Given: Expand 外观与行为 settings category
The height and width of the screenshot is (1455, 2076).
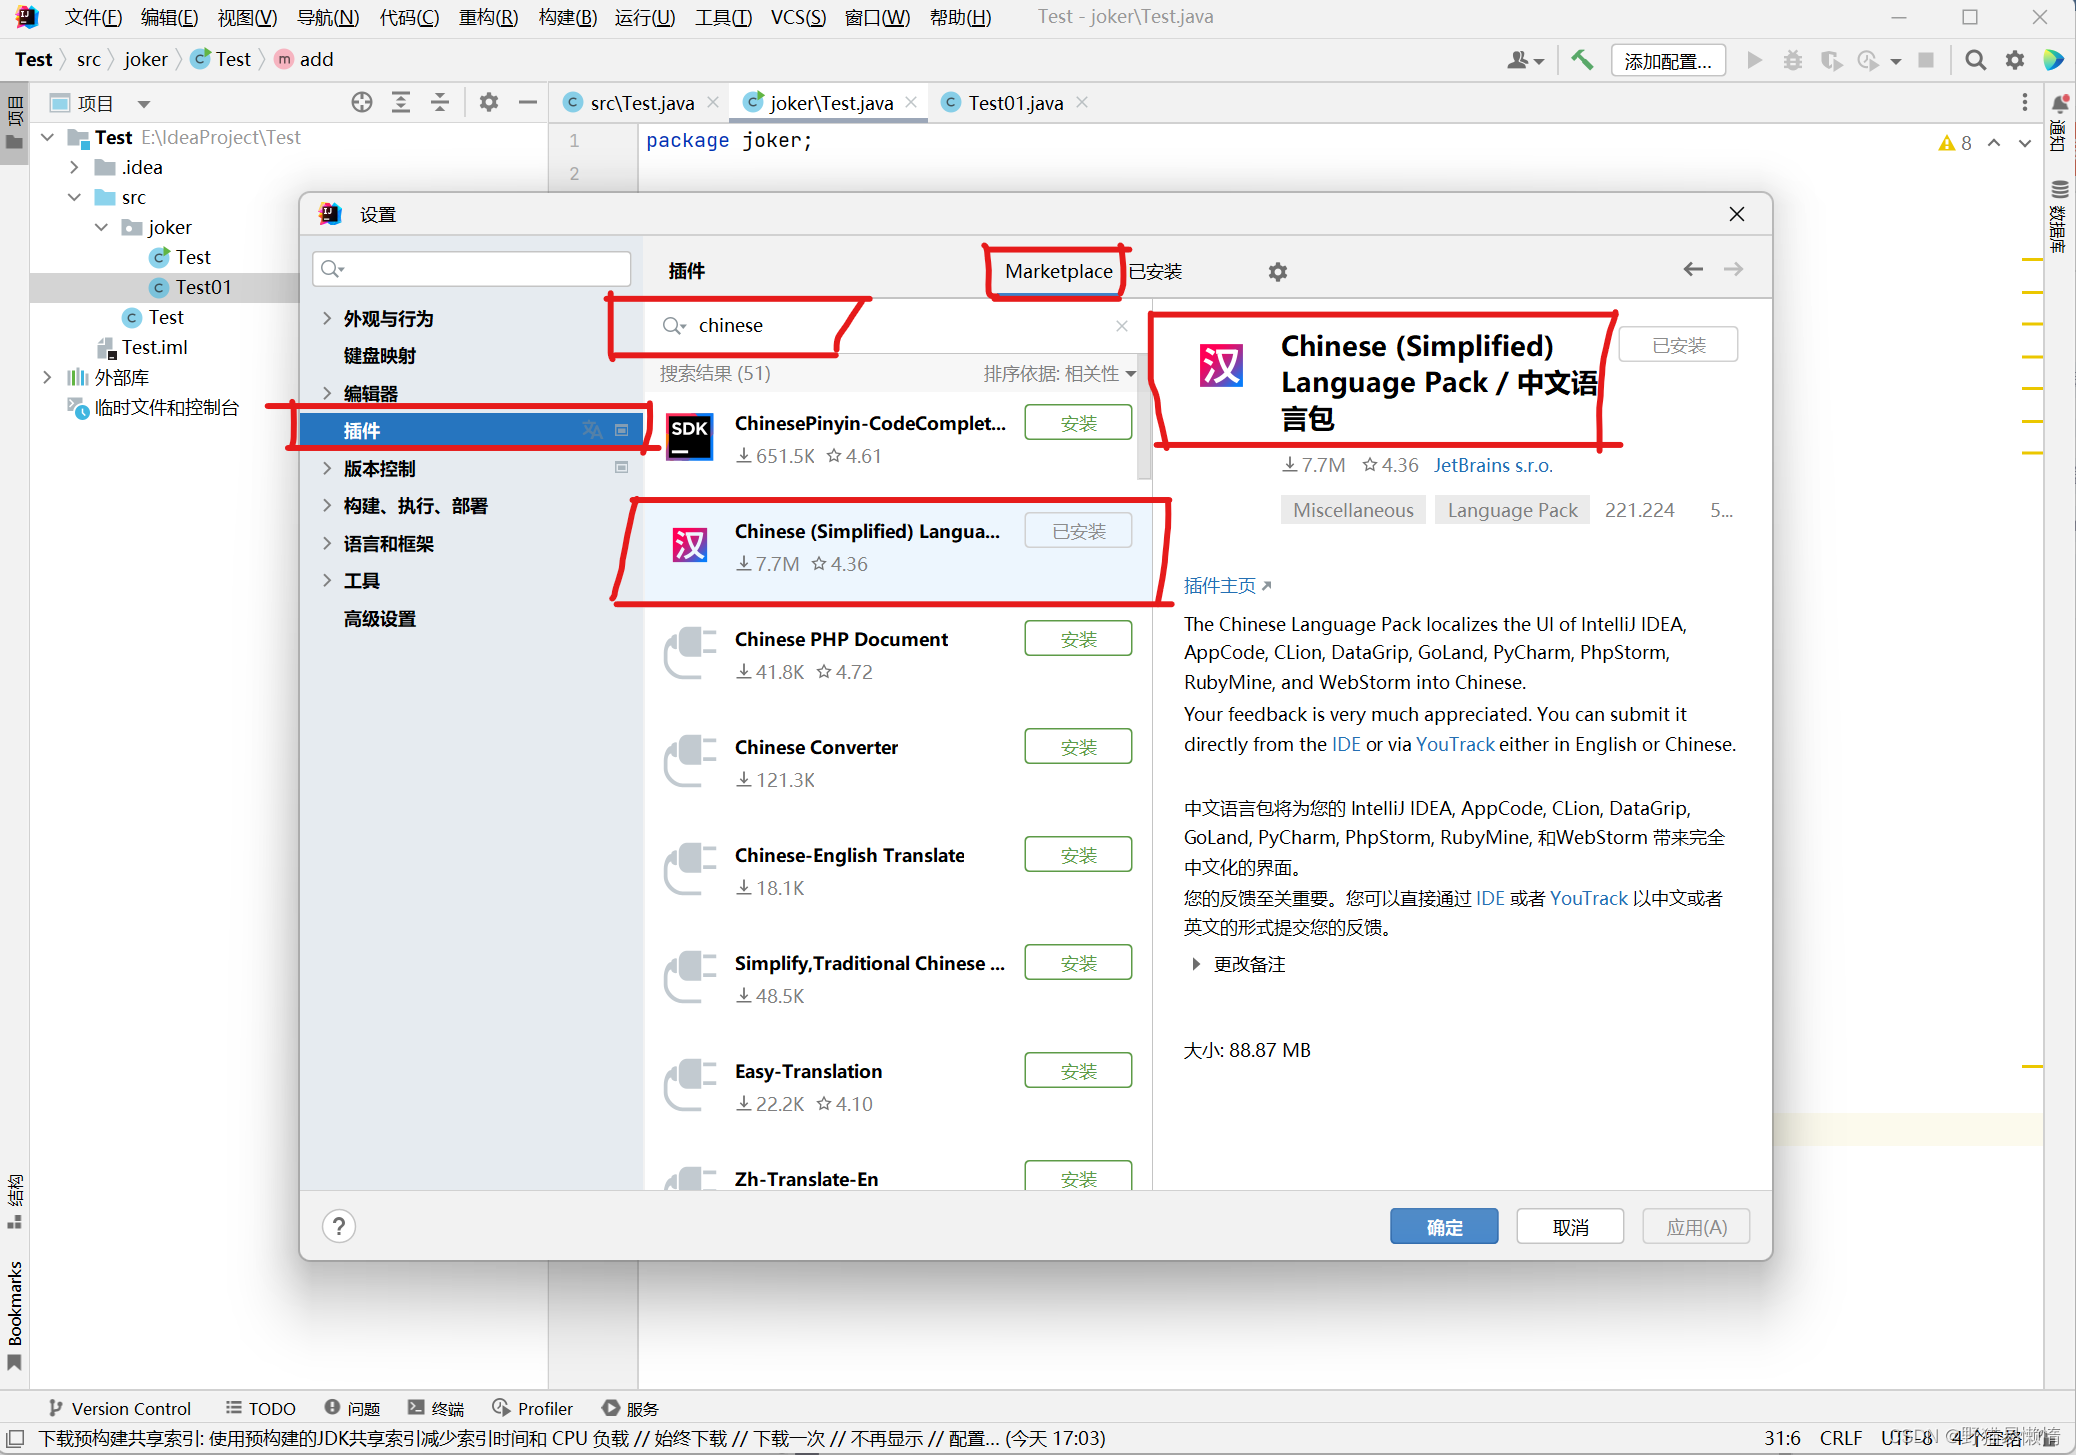Looking at the screenshot, I should pyautogui.click(x=327, y=319).
